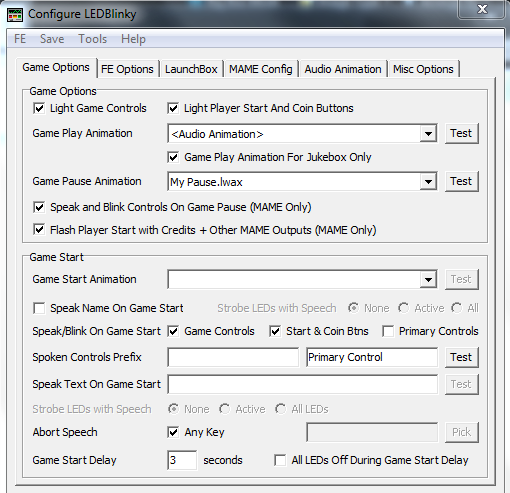This screenshot has width=510, height=493.
Task: Check the Primary Controls checkbox
Action: point(388,331)
